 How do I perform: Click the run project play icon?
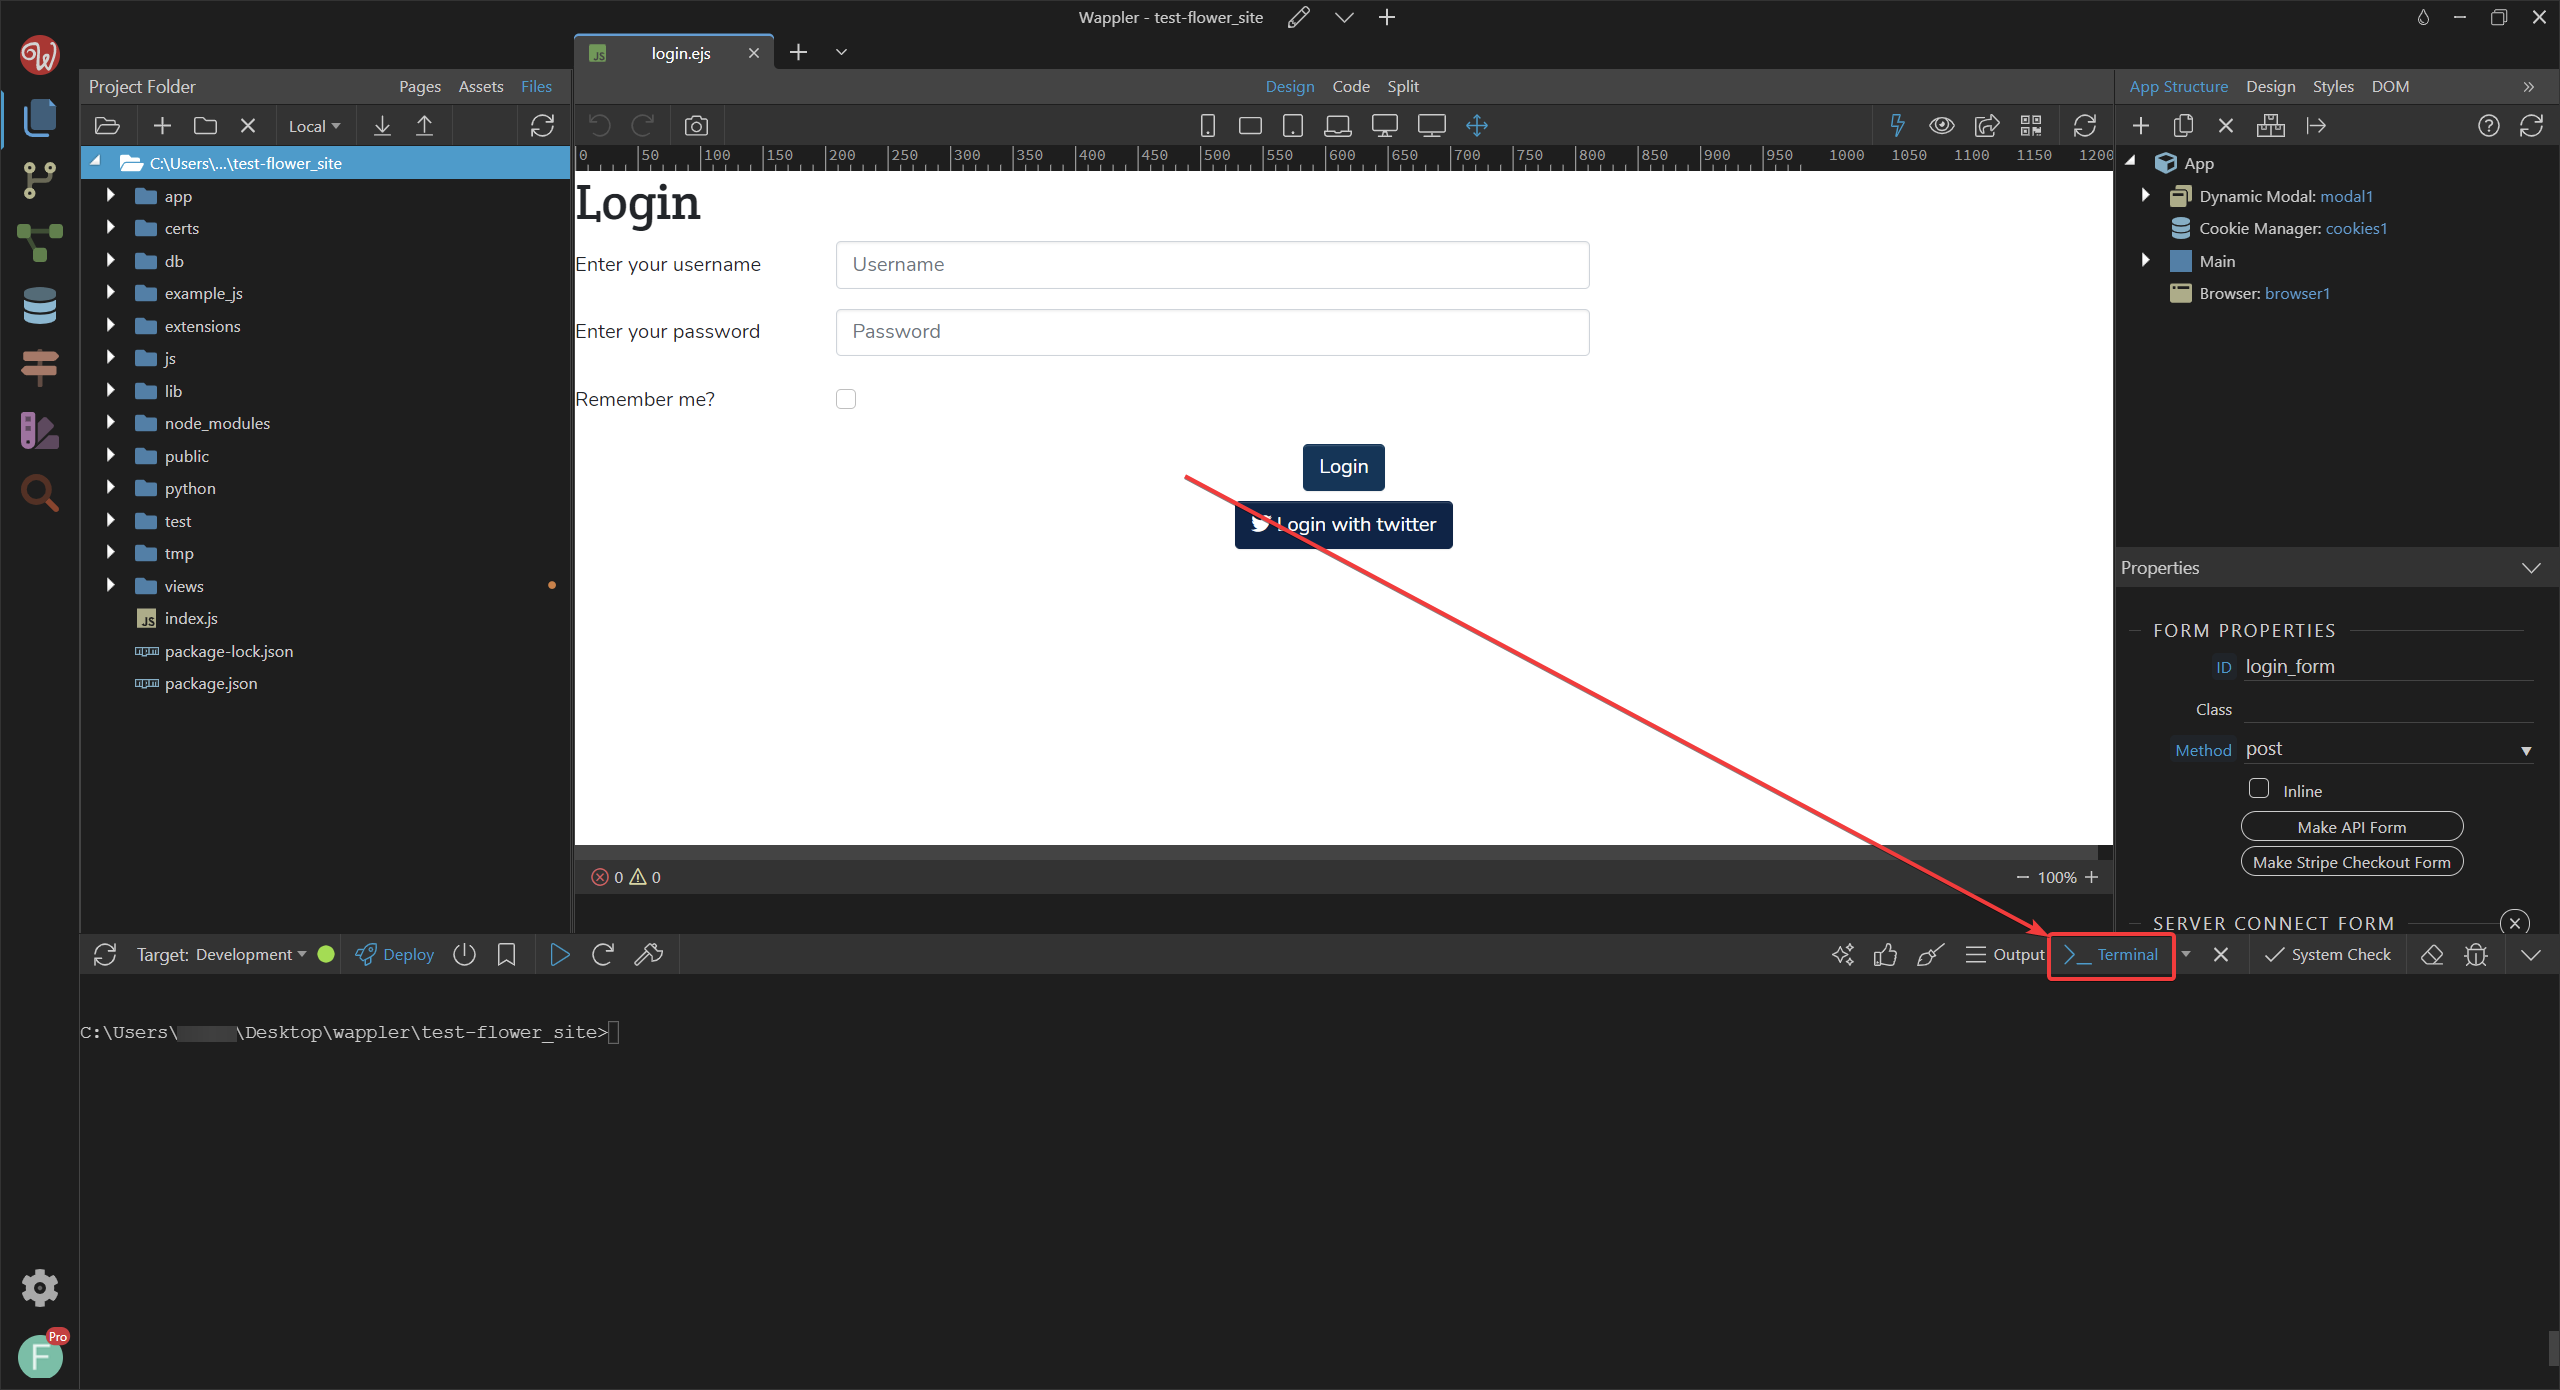pyautogui.click(x=560, y=954)
